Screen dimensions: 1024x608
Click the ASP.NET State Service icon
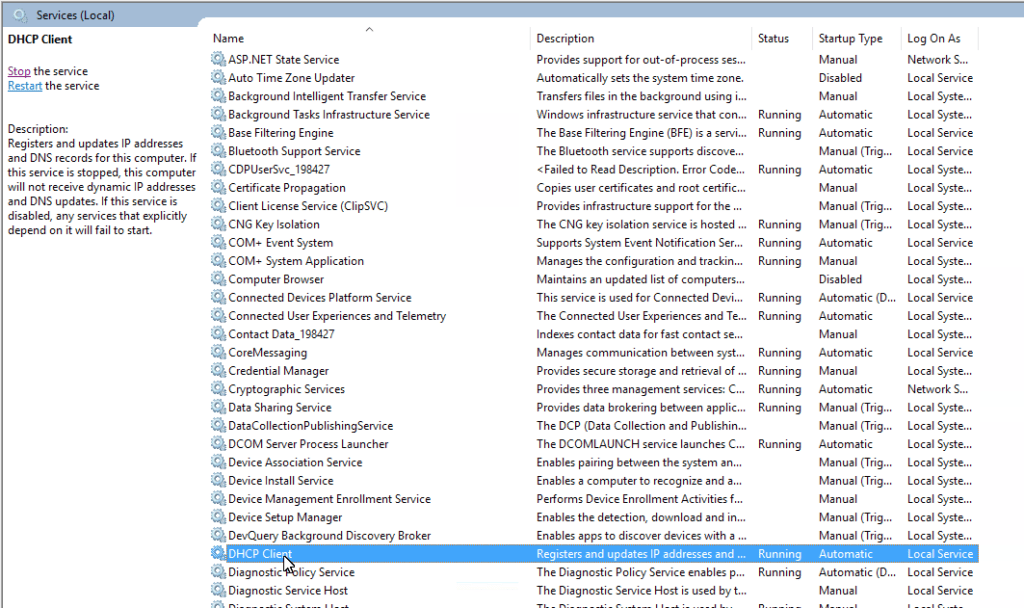(x=218, y=59)
